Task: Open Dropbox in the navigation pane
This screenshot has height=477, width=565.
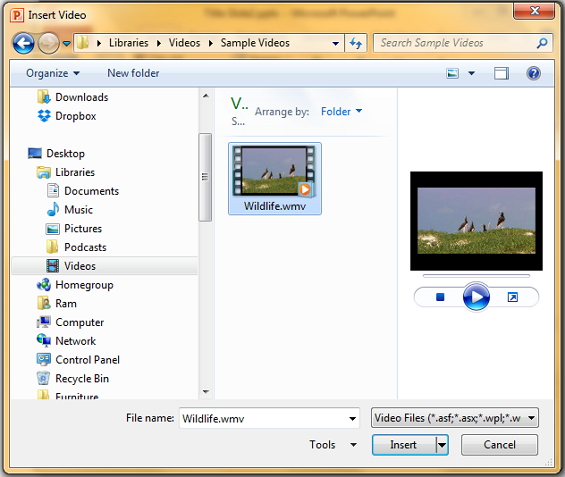Action: point(76,116)
